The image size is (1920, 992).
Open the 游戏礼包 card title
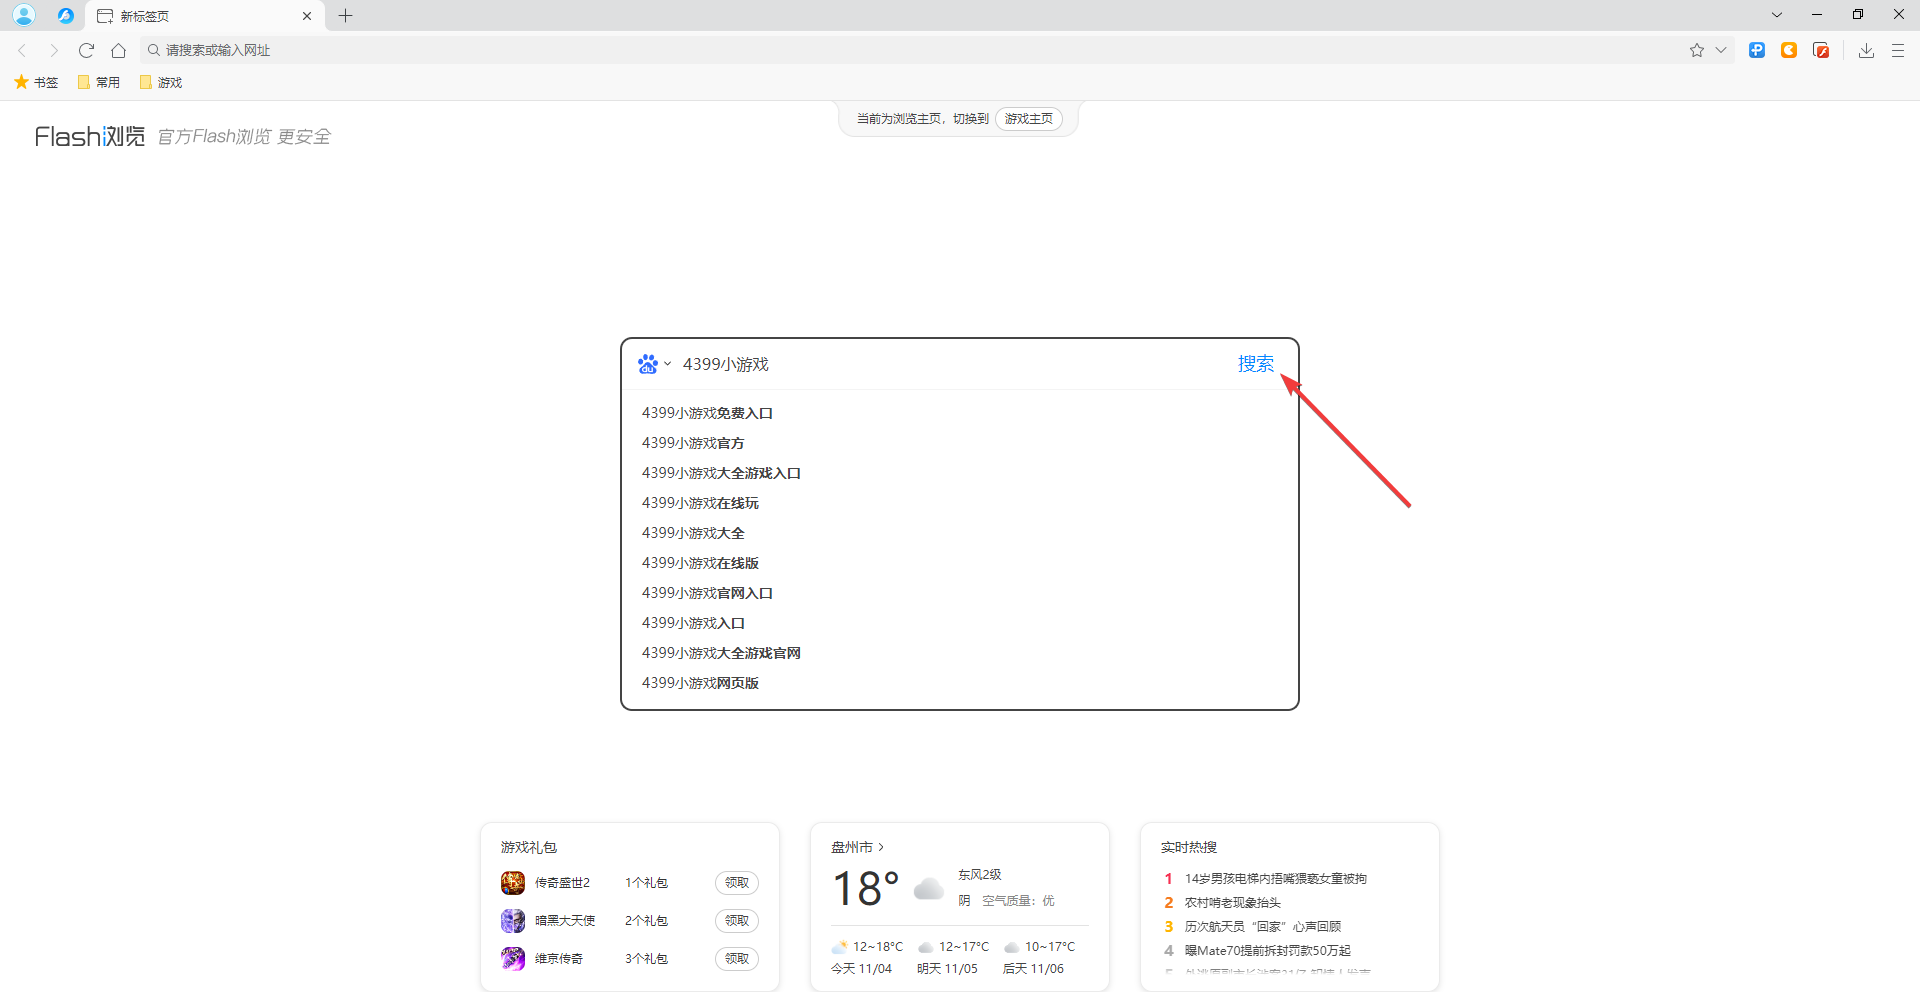point(529,847)
